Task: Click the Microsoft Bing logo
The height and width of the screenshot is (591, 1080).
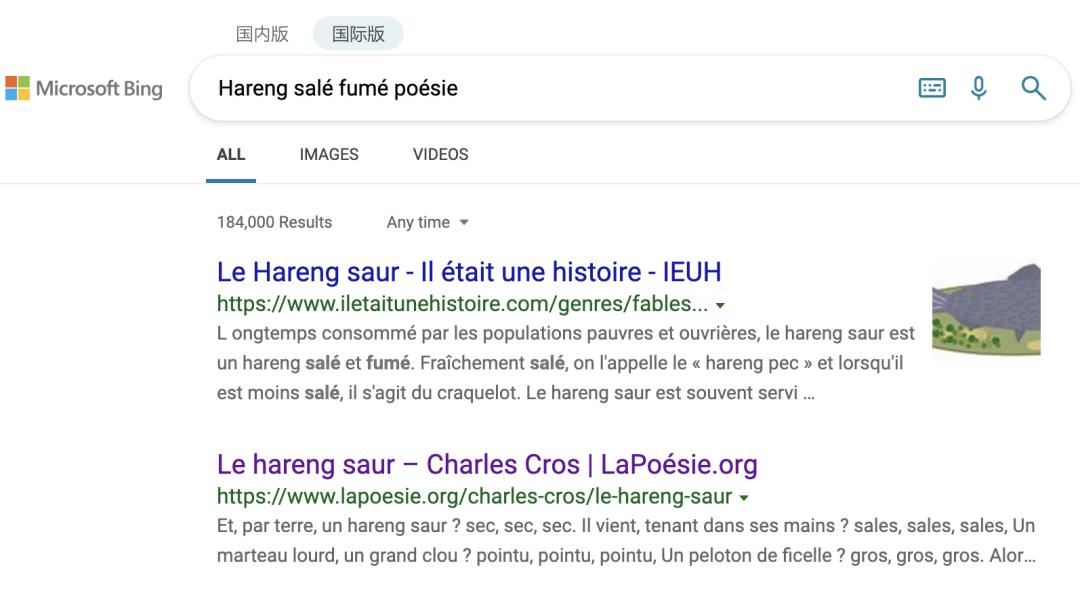Action: (84, 88)
